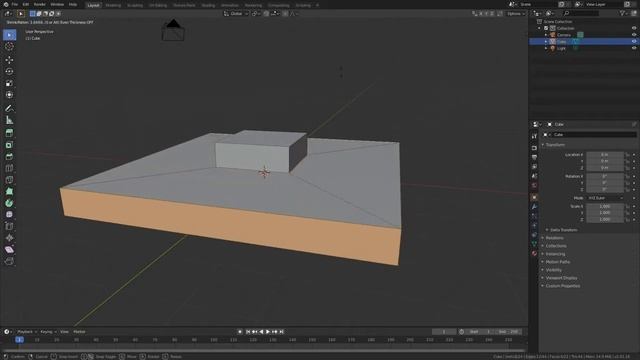Select the green Poly Build tool
Viewport: 640px width, 360px height.
pyautogui.click(x=9, y=191)
